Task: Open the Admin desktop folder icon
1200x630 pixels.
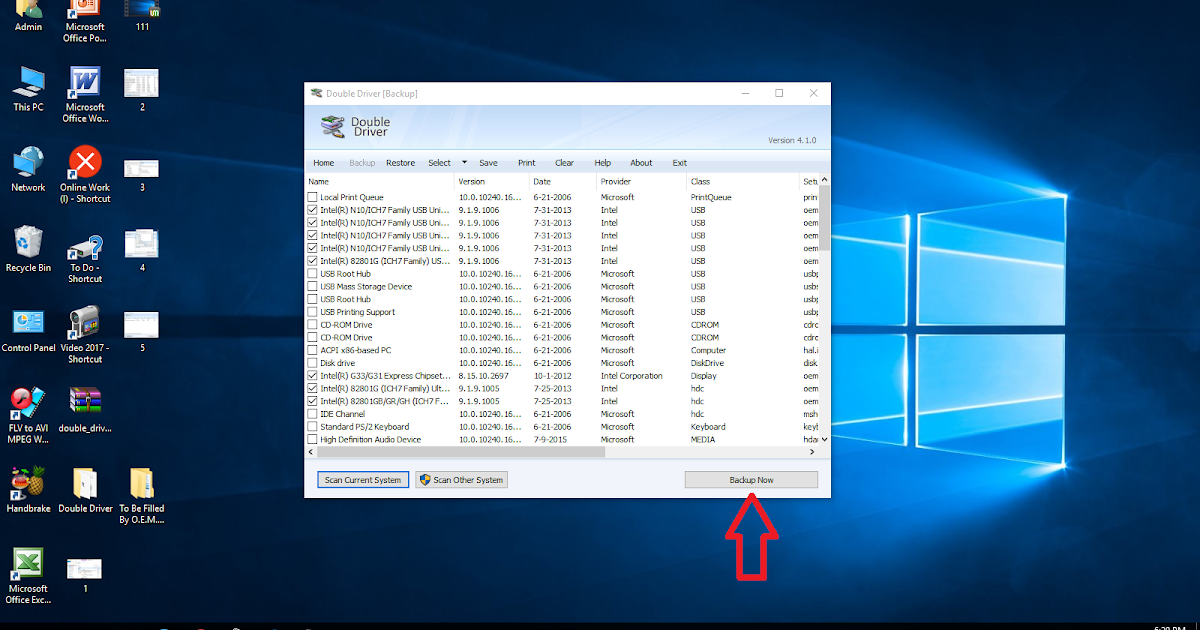Action: point(28,13)
